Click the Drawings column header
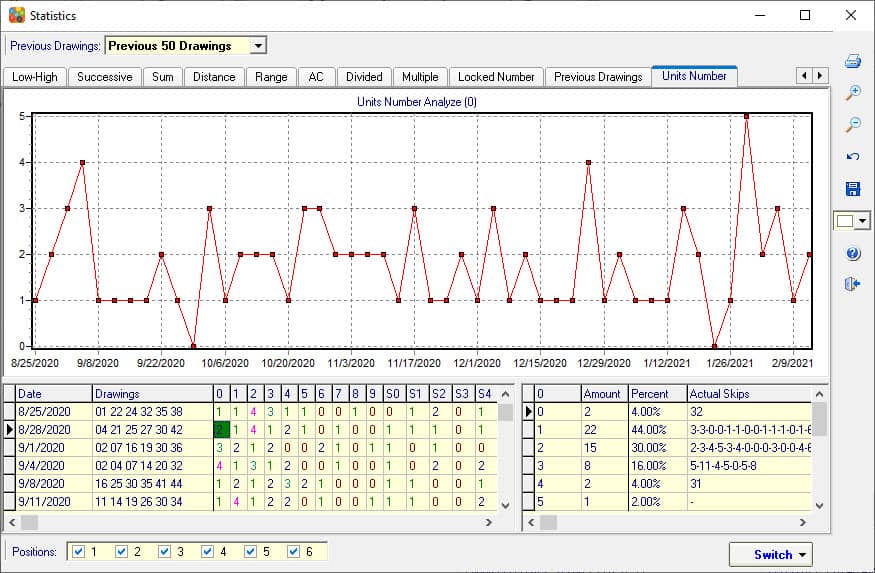This screenshot has height=573, width=875. pyautogui.click(x=152, y=394)
